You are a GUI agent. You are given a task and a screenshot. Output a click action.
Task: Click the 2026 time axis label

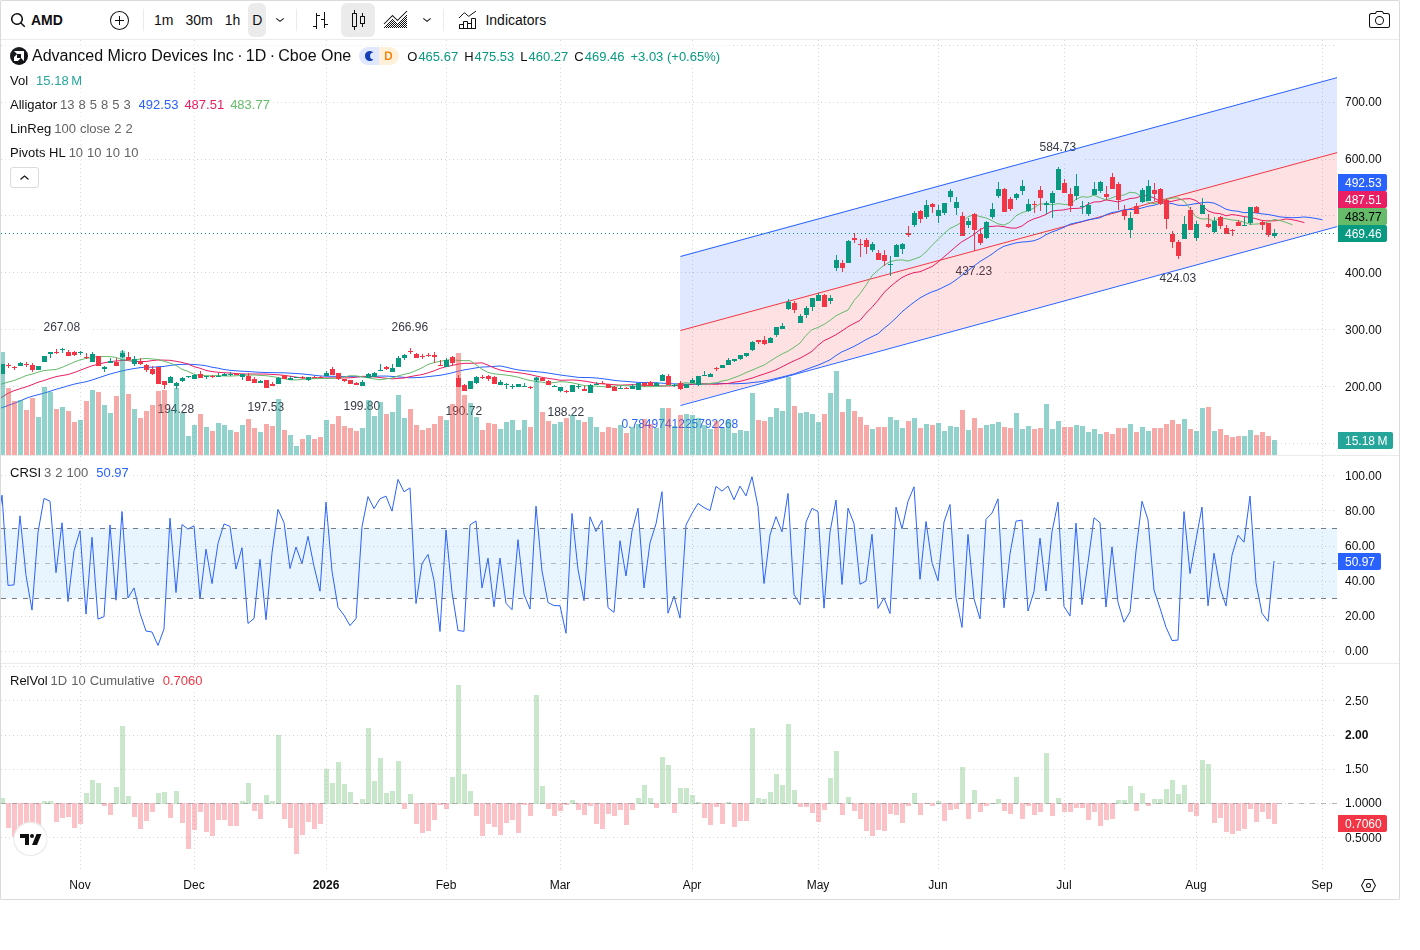pyautogui.click(x=326, y=885)
